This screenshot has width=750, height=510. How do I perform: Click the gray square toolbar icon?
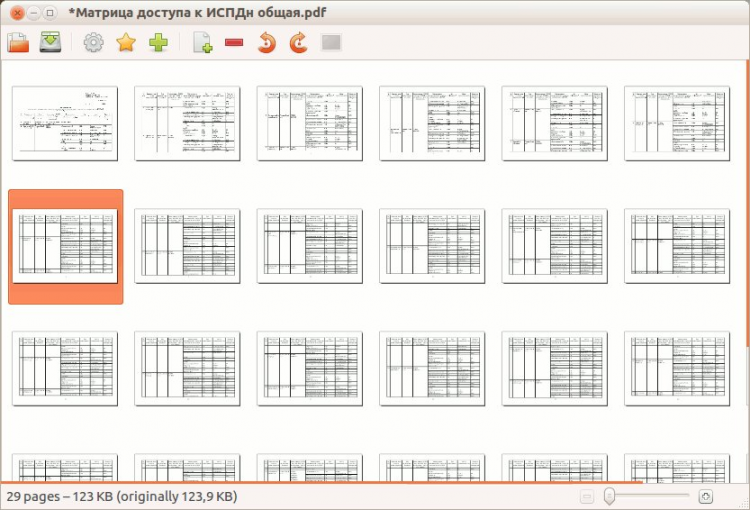pyautogui.click(x=331, y=42)
